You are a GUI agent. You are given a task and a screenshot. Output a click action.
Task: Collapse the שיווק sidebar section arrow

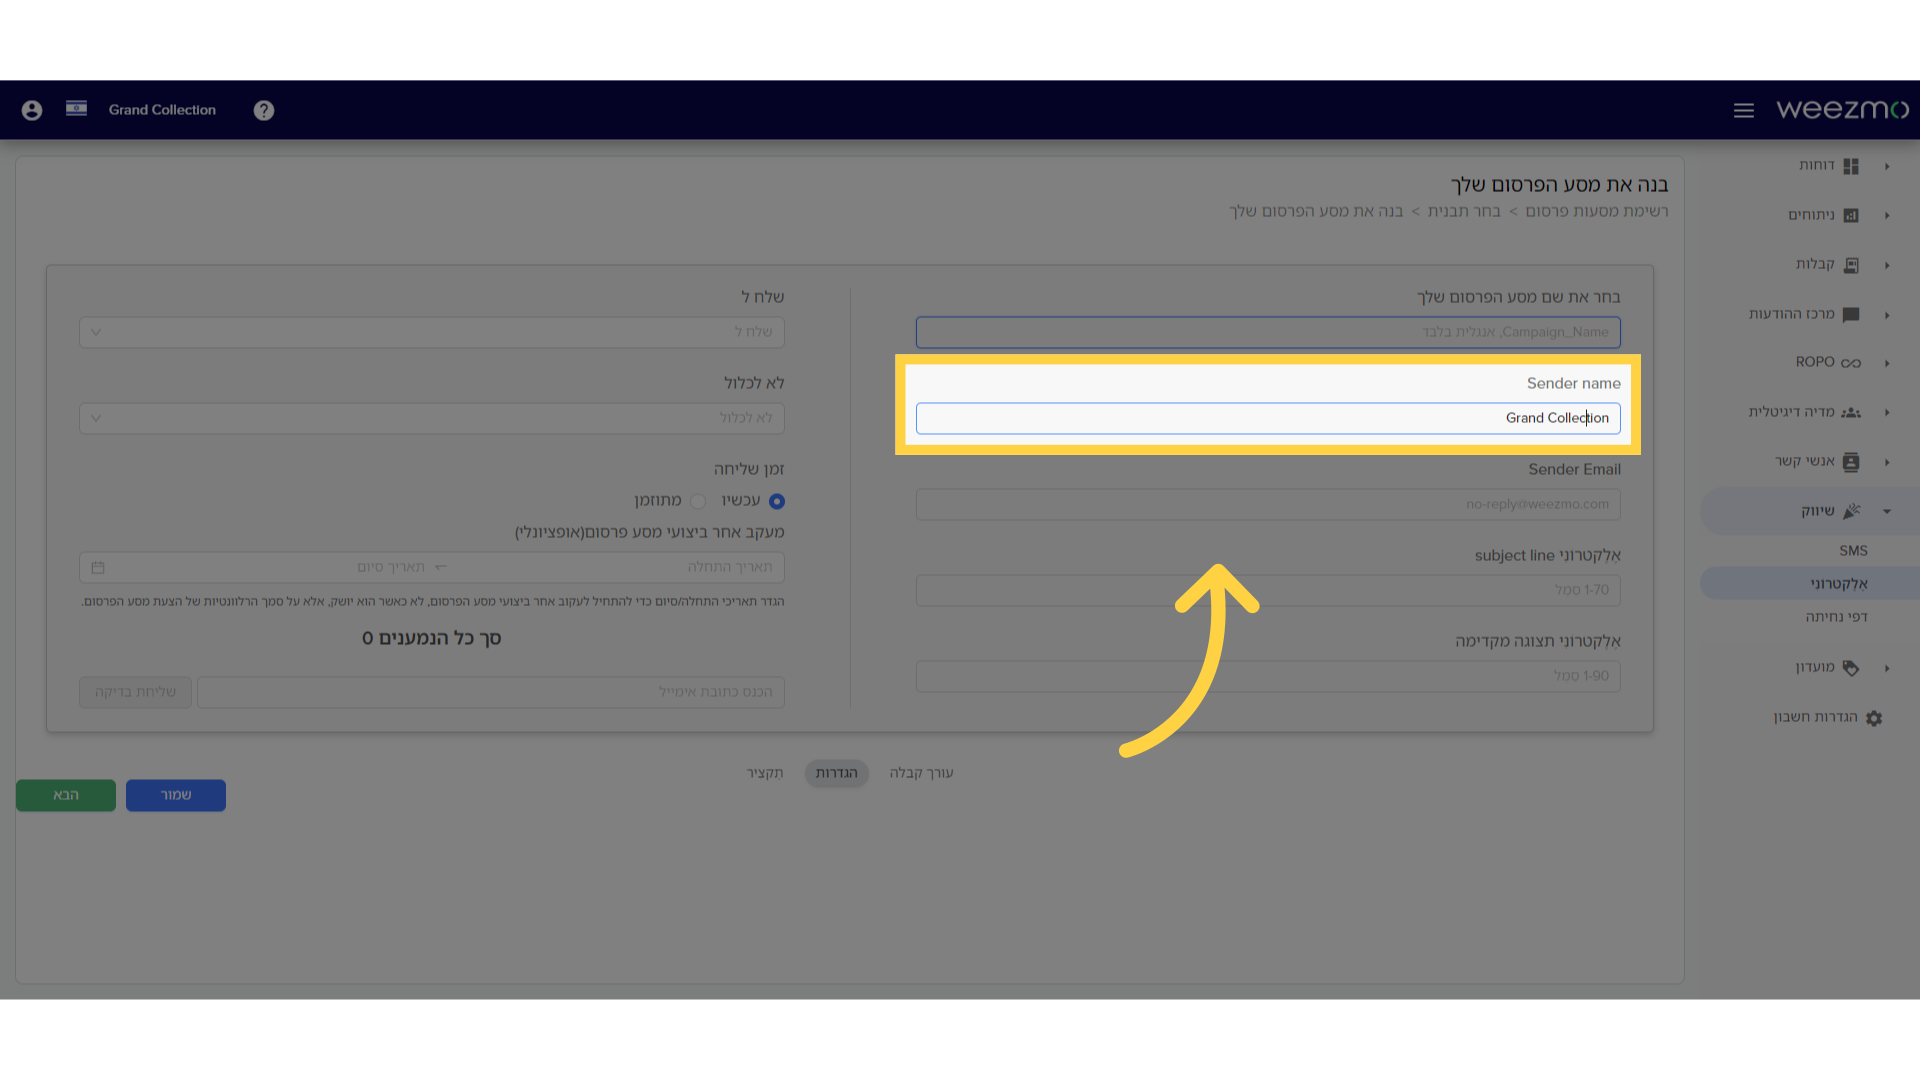(1887, 511)
